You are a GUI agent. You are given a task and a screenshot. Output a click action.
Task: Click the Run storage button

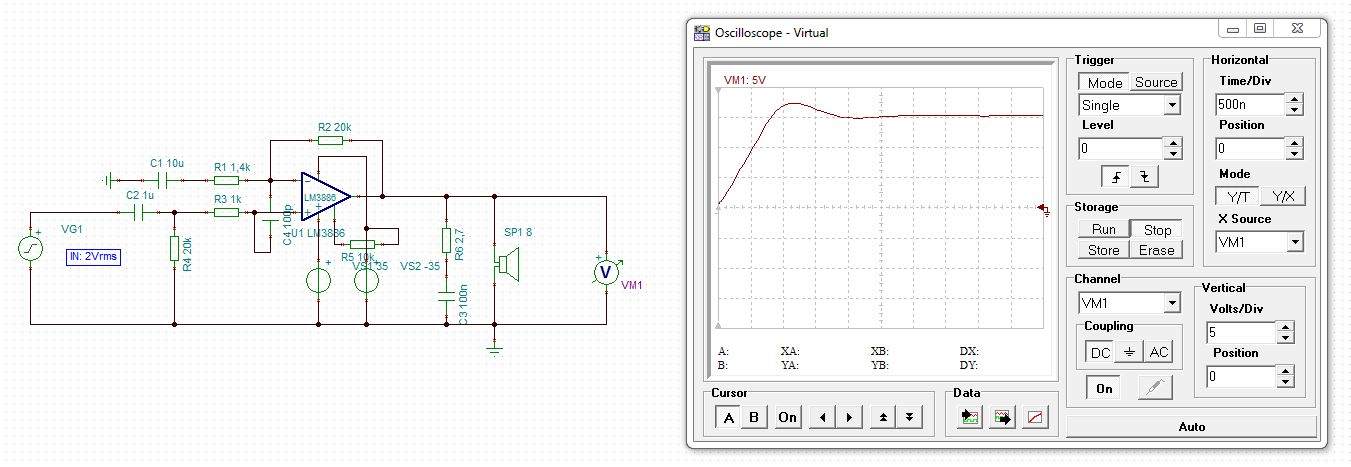(x=1104, y=229)
